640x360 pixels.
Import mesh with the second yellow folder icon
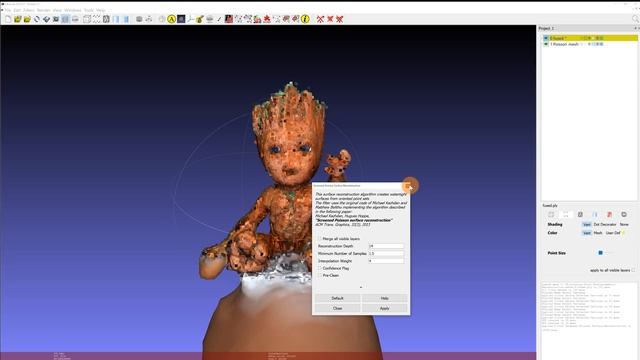pos(27,19)
